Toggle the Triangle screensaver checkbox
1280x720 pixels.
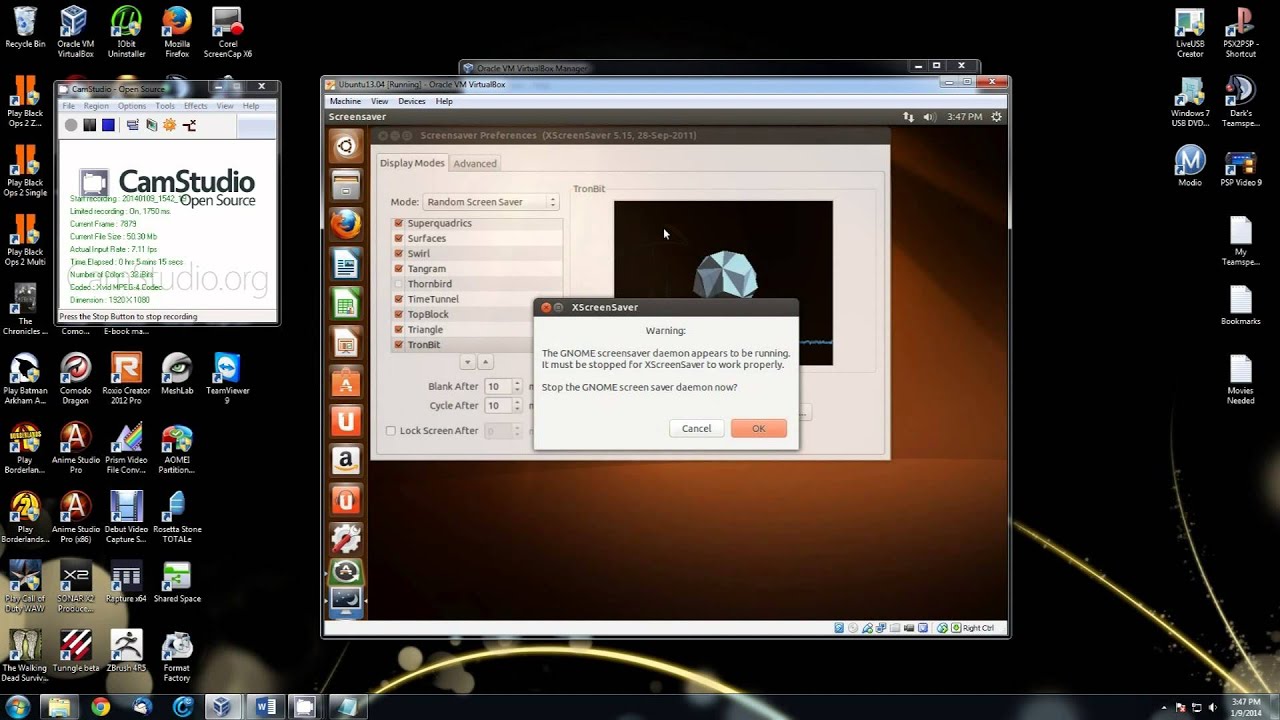[x=399, y=329]
